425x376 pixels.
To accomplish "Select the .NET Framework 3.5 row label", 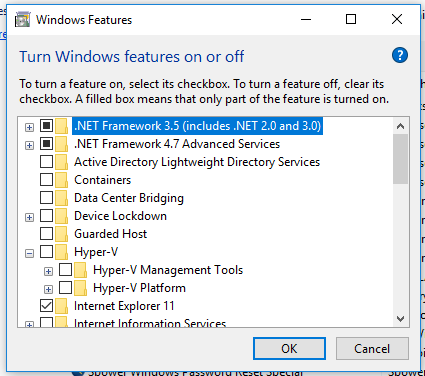I will [x=197, y=126].
